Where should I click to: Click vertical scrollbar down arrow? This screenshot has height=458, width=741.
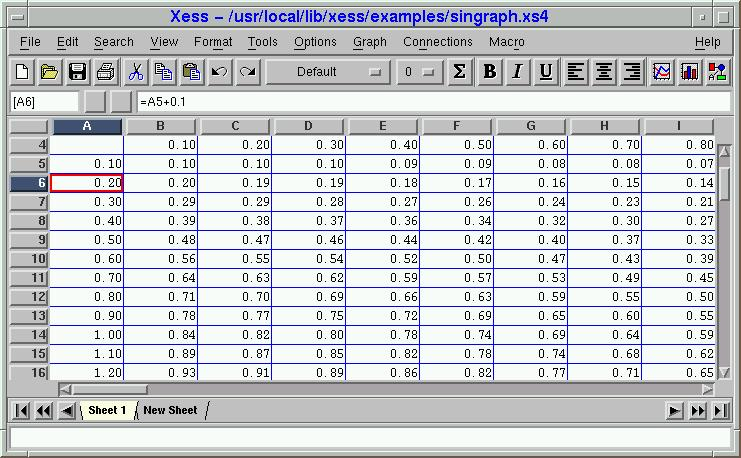pos(724,373)
